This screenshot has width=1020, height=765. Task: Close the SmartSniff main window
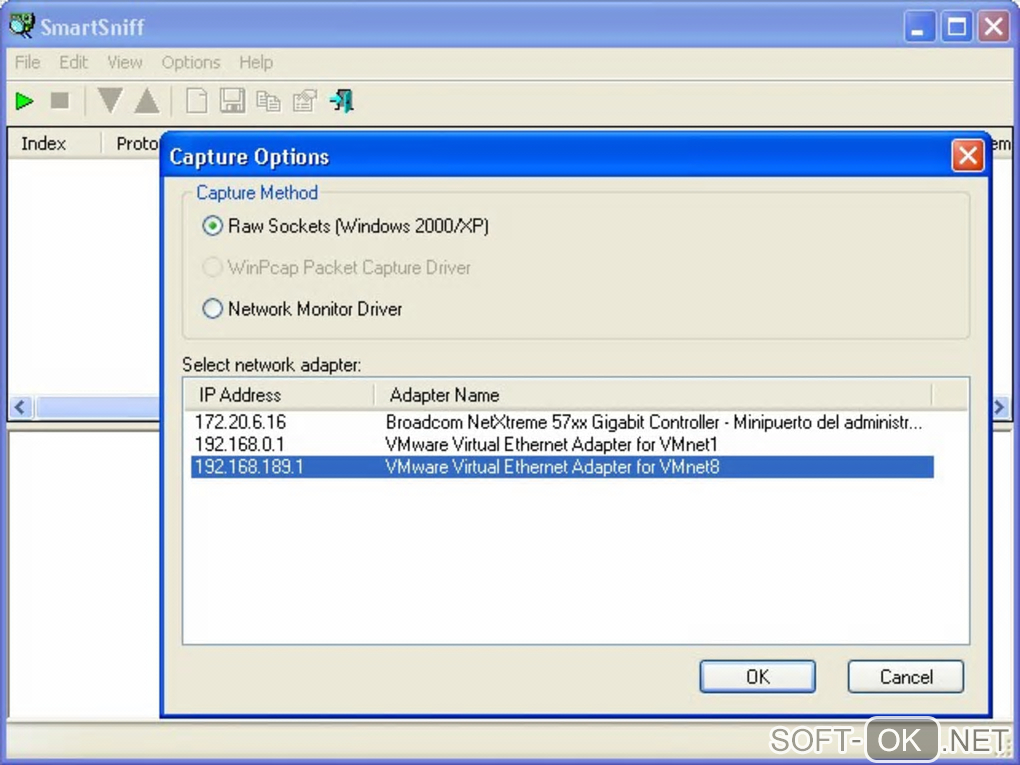pyautogui.click(x=994, y=27)
